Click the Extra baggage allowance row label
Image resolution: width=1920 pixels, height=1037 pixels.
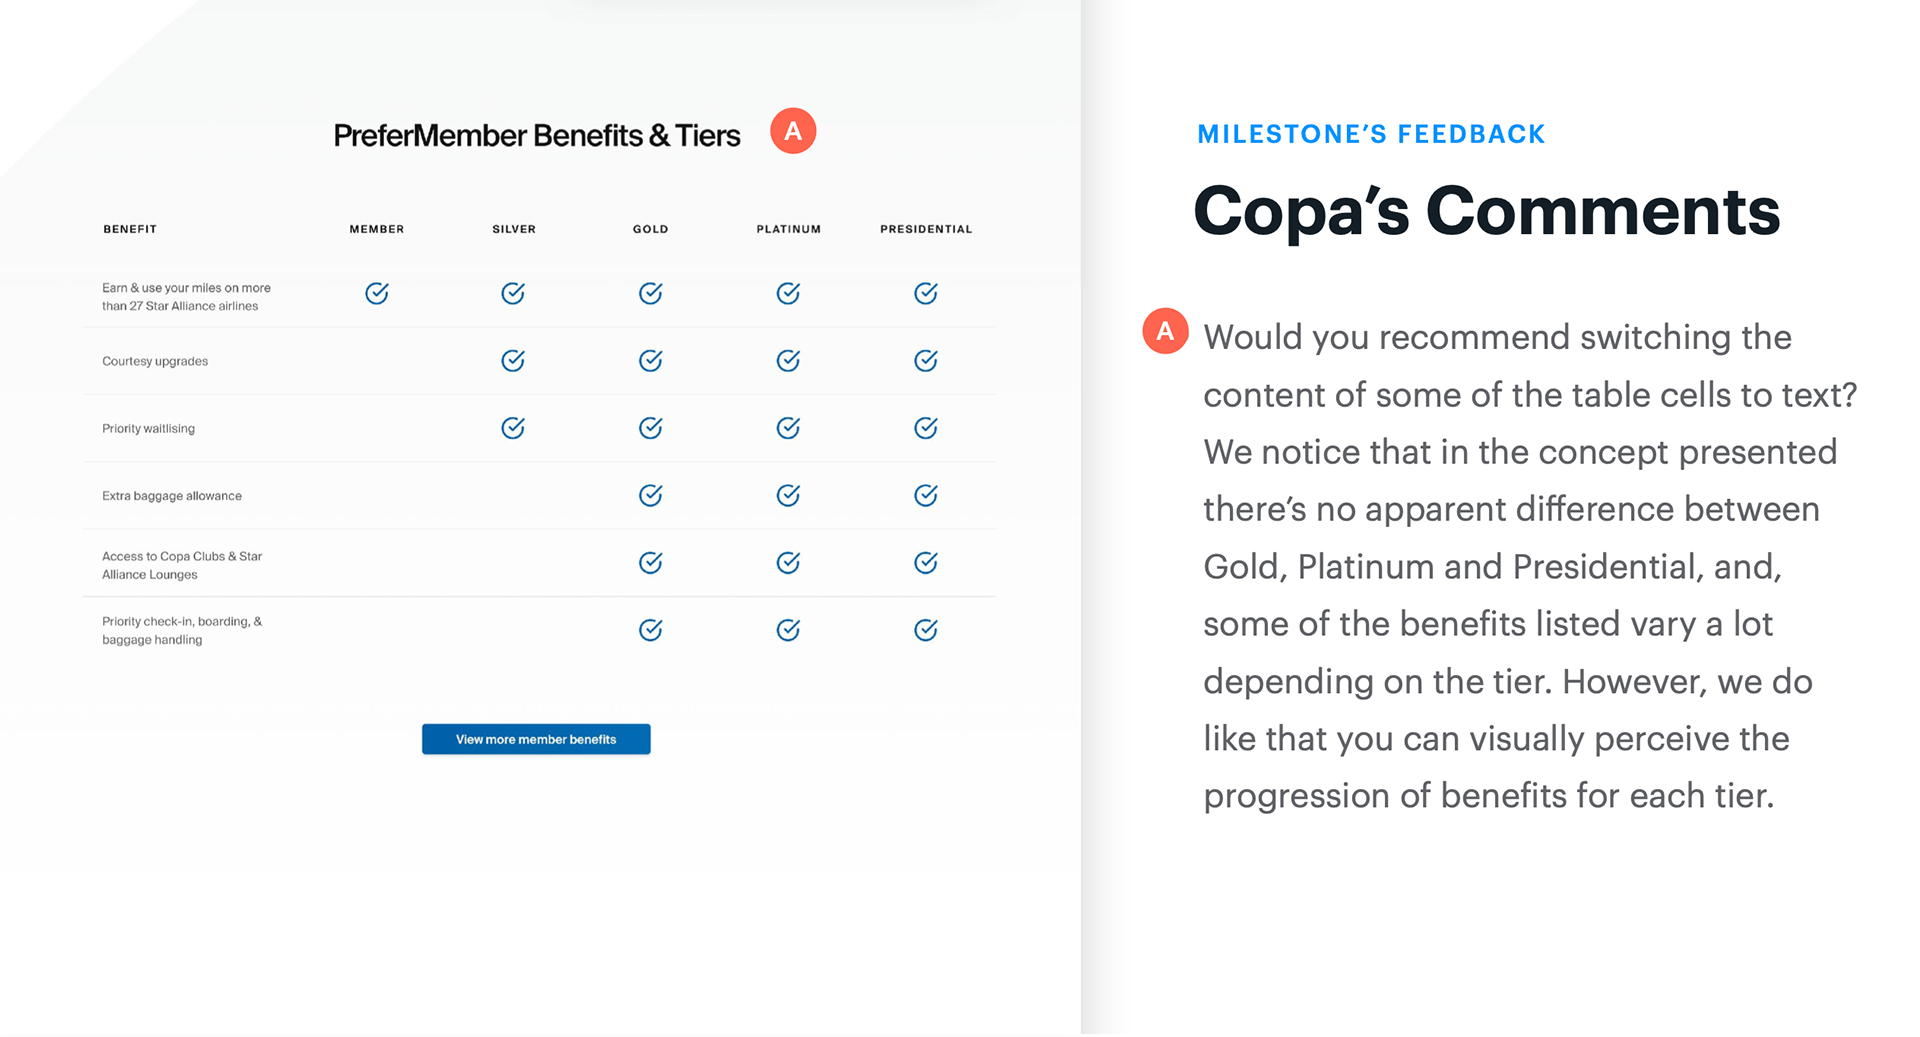point(172,496)
